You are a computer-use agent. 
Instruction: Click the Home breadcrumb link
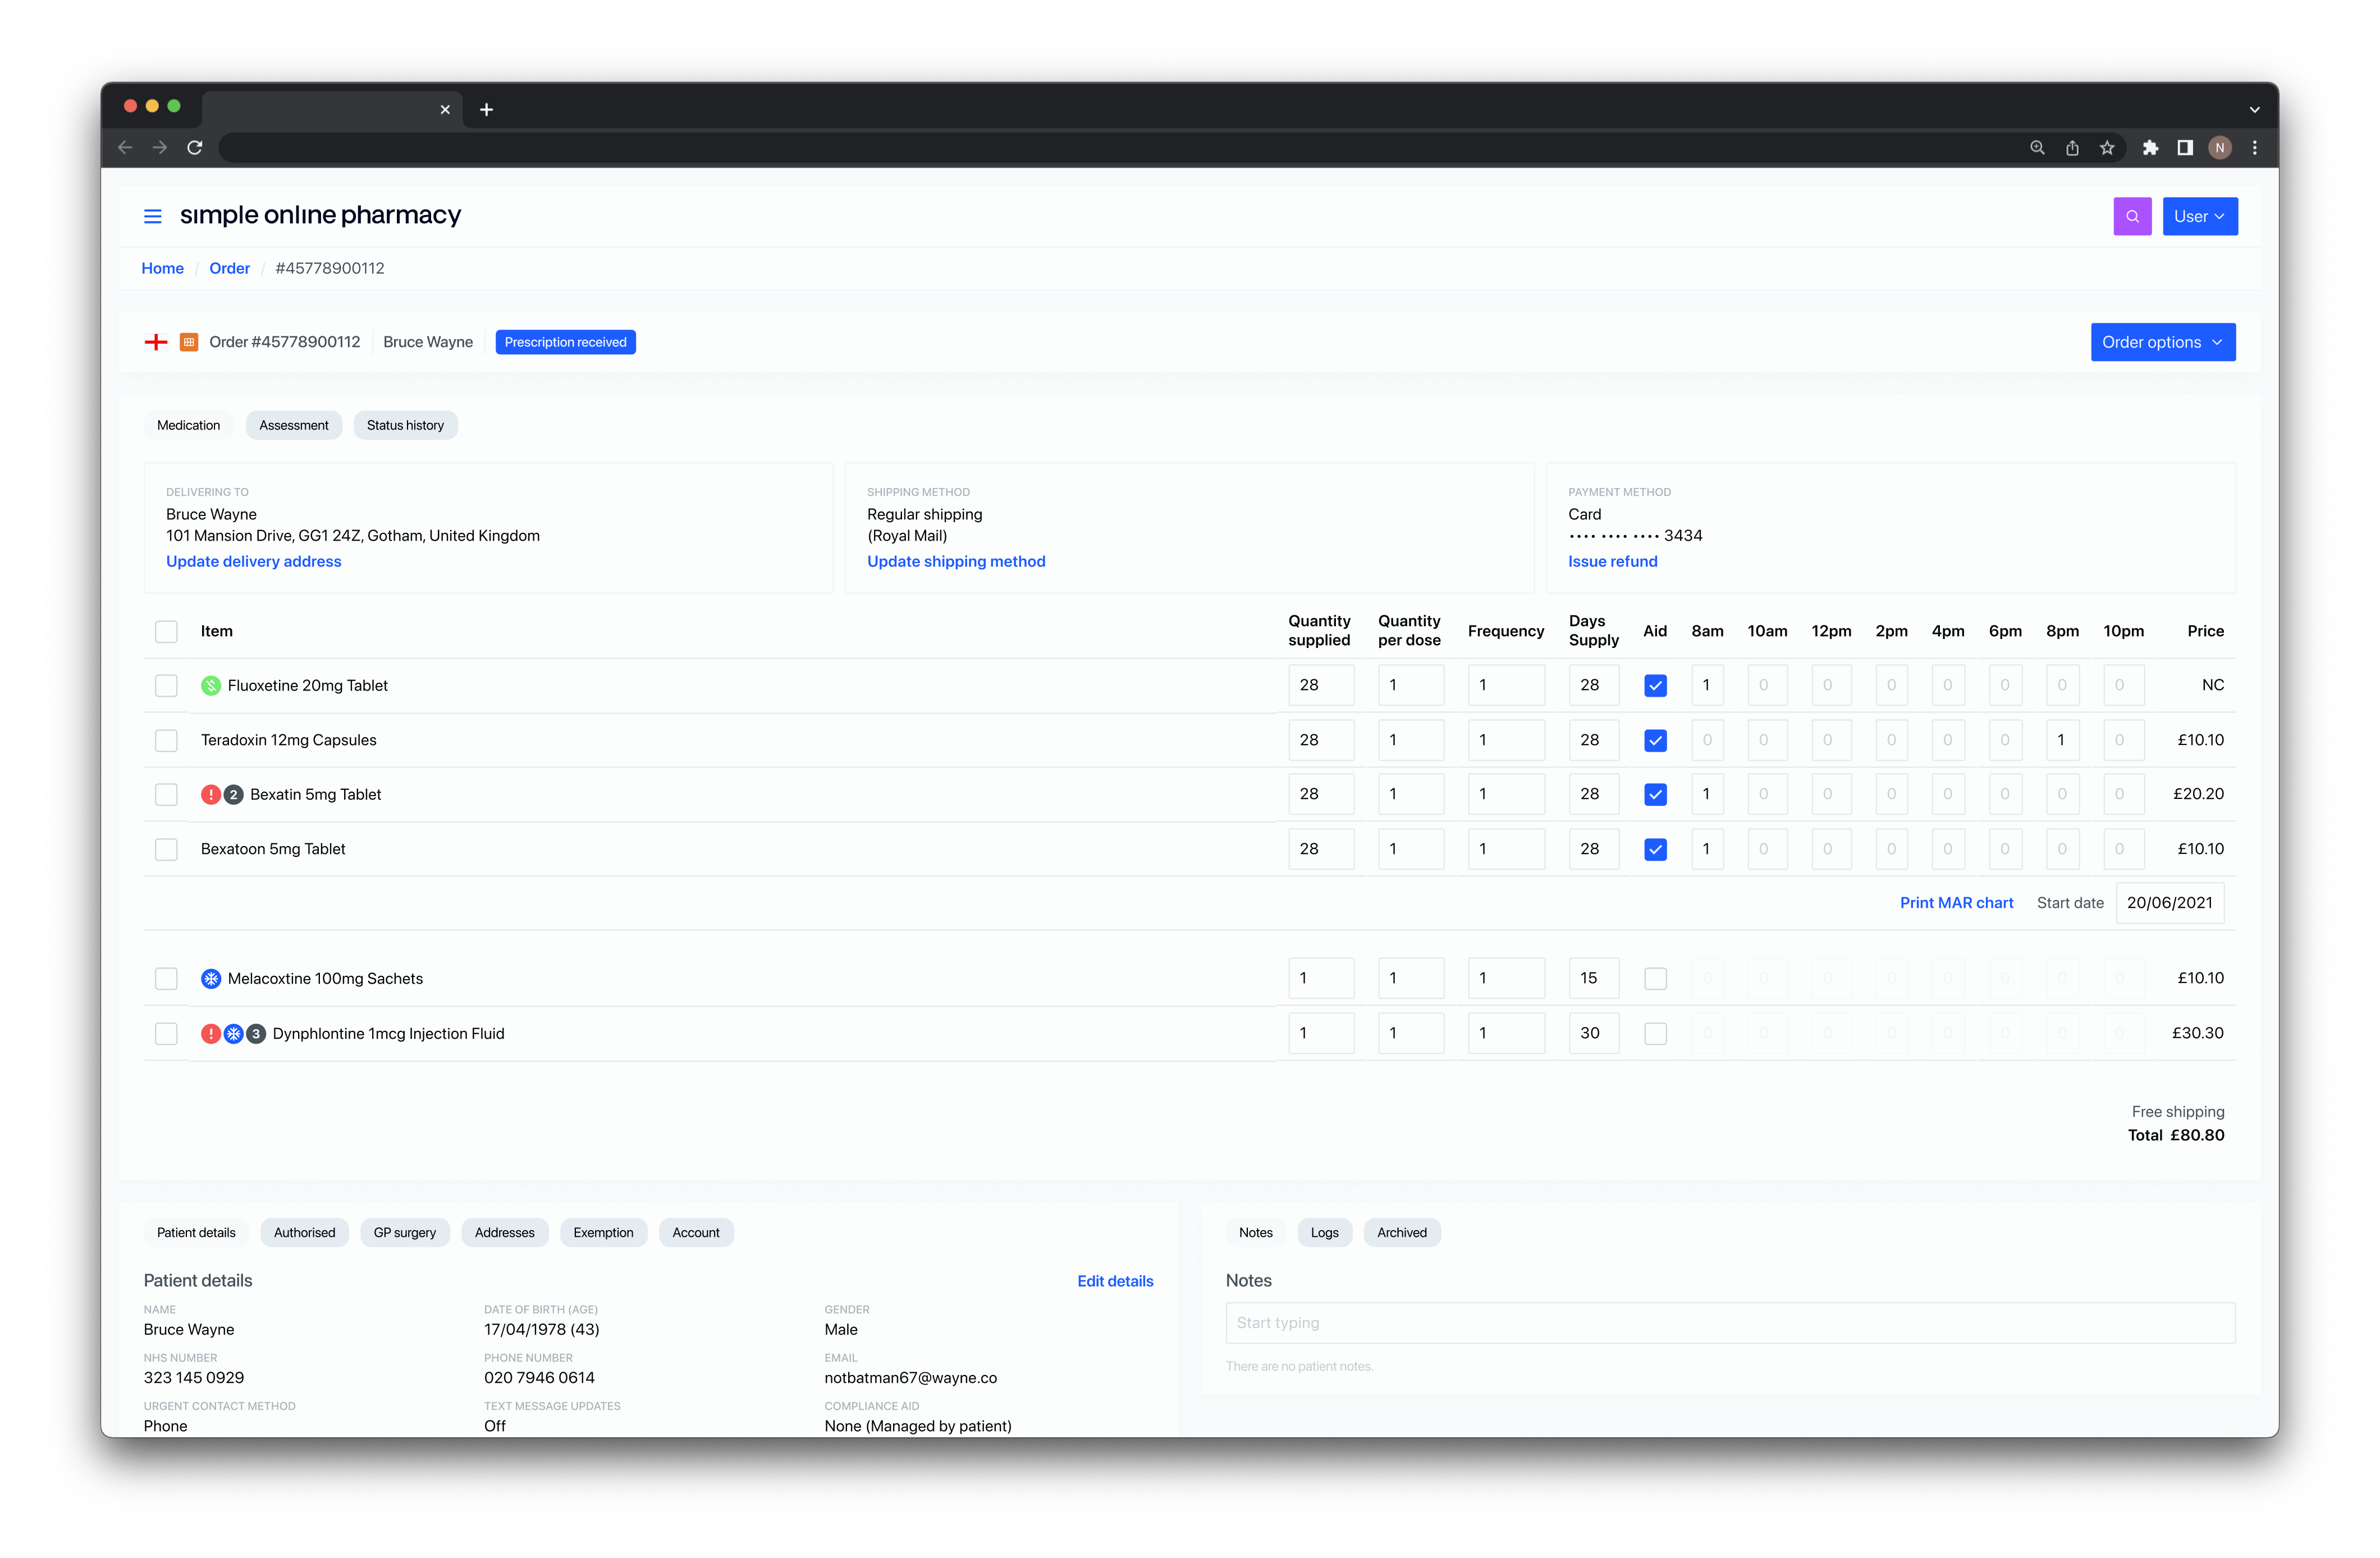pos(162,268)
